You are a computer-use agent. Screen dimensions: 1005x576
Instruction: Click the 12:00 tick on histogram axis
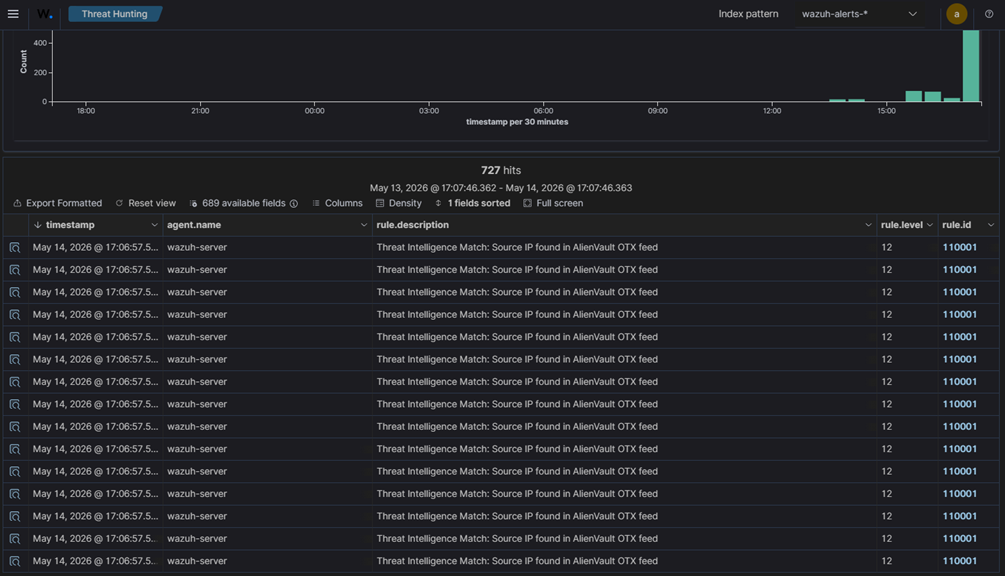[772, 111]
